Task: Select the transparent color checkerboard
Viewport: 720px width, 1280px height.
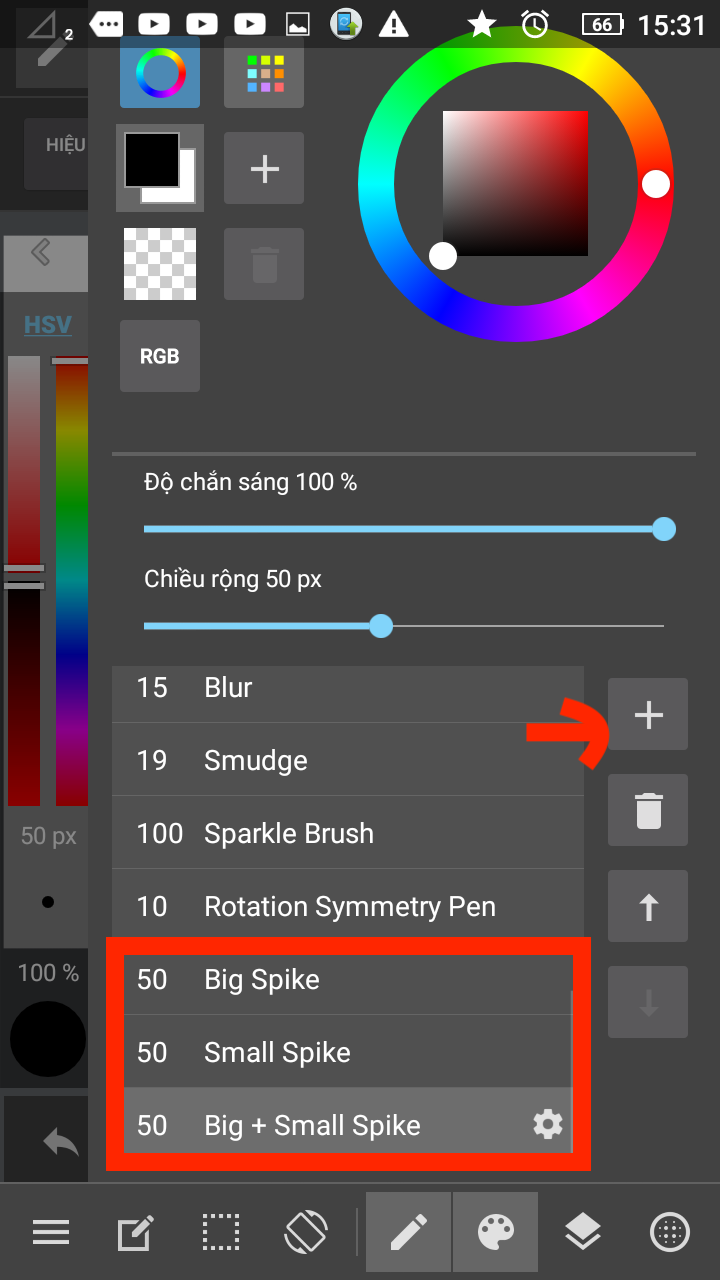Action: [x=160, y=264]
